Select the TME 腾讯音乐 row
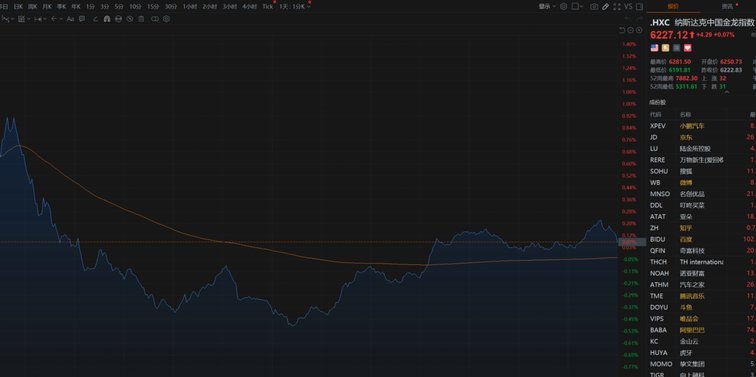Viewport: 756px width, 377px height. 703,296
